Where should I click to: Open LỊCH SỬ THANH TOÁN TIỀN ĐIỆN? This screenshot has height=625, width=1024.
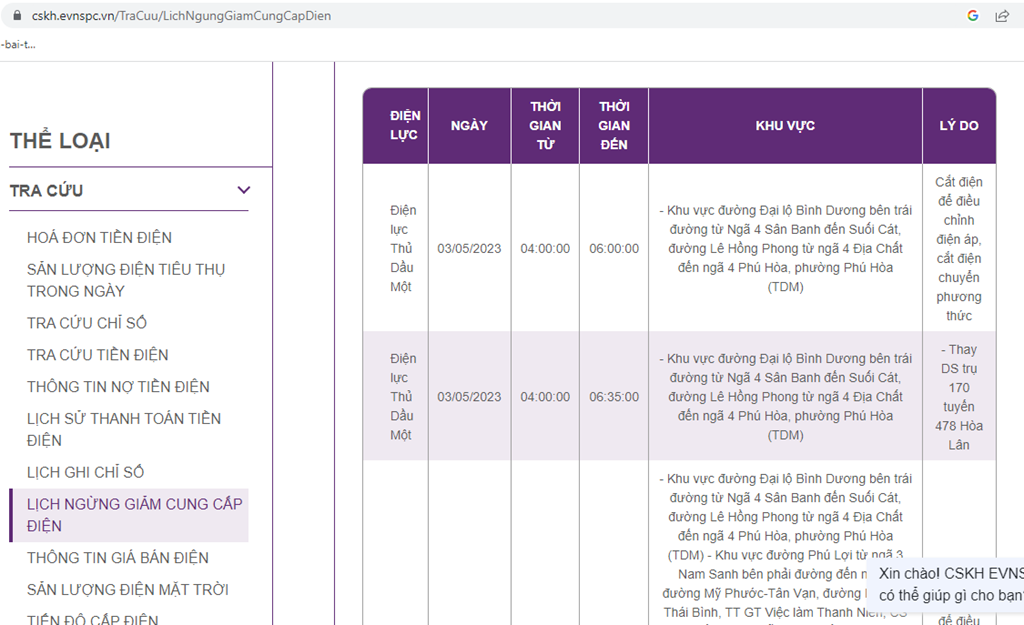(x=124, y=429)
